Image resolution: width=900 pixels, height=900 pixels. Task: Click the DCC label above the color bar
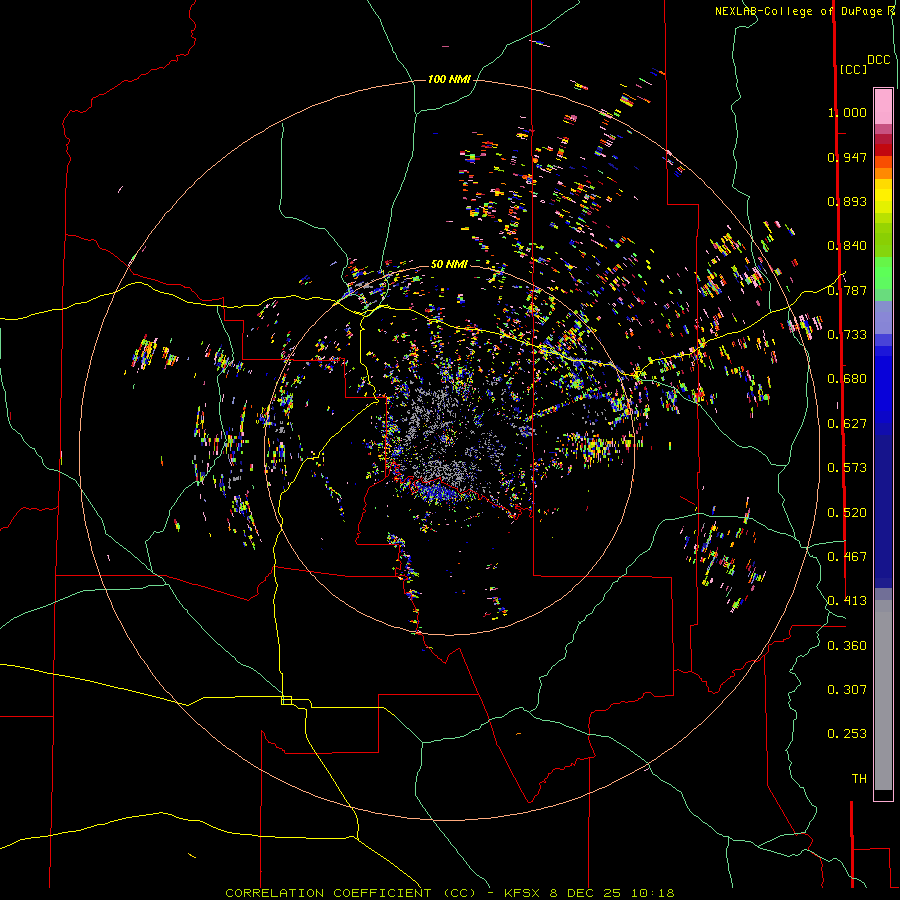pyautogui.click(x=879, y=60)
